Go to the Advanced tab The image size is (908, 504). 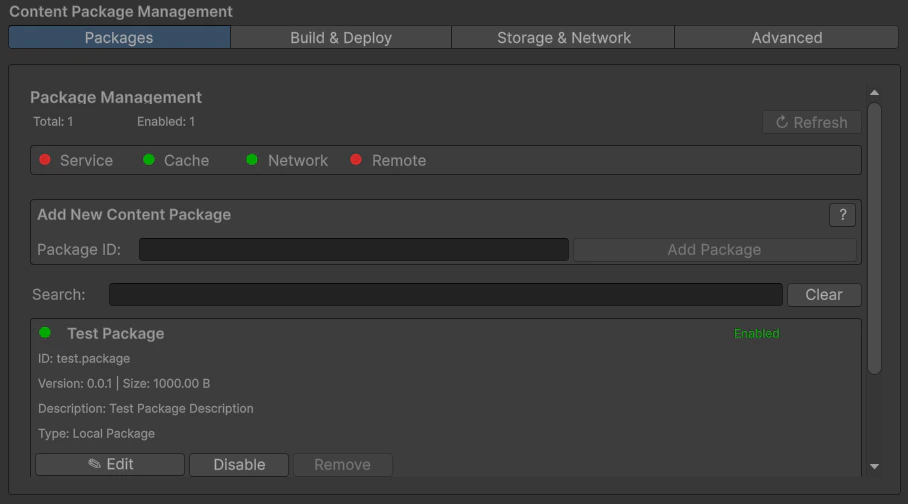786,38
